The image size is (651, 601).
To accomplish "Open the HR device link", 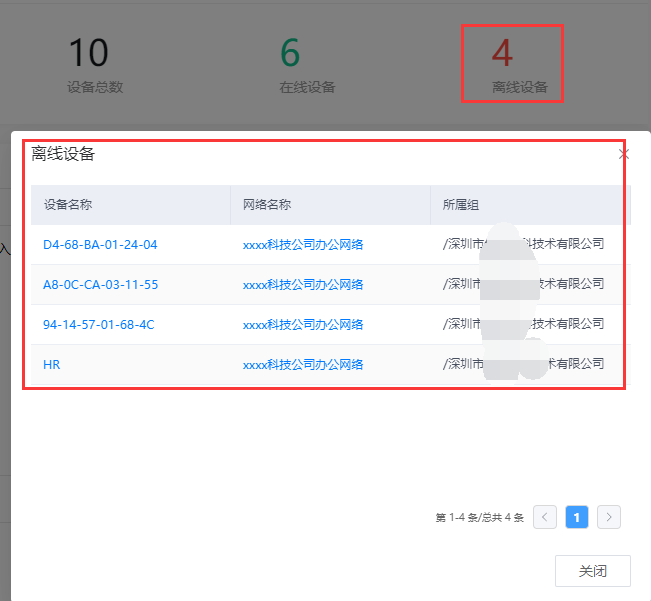I will pos(52,364).
